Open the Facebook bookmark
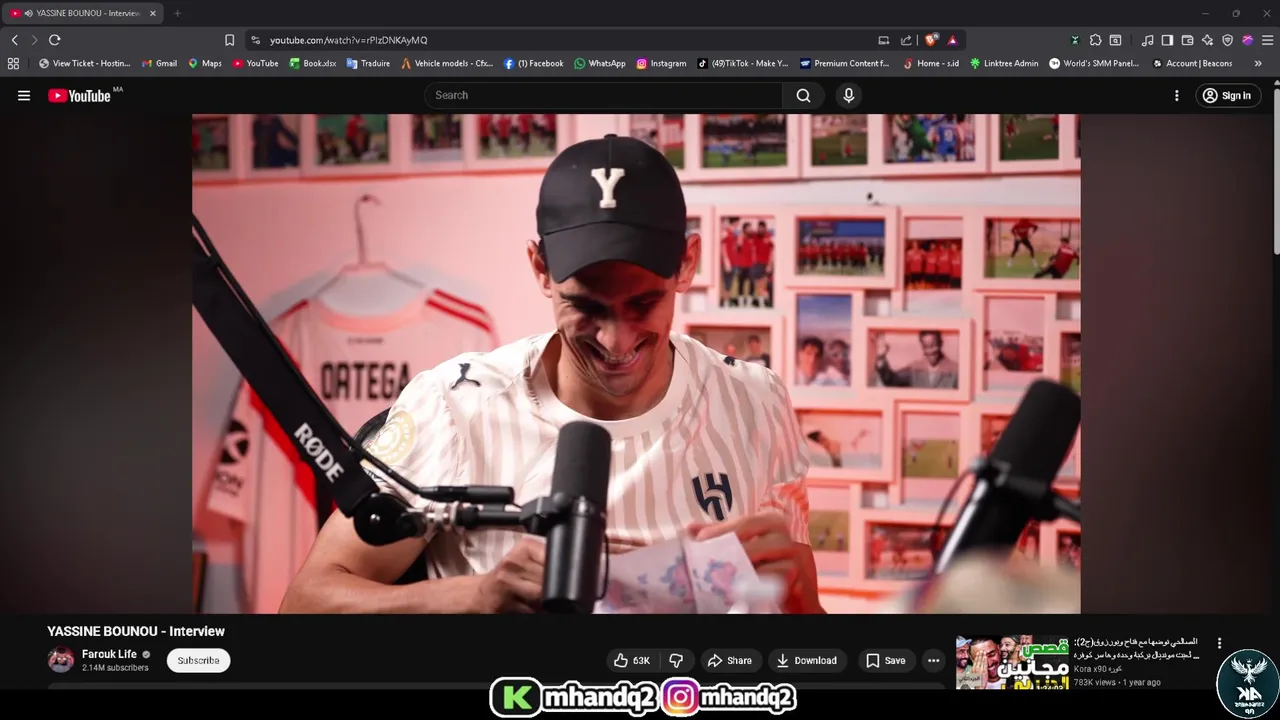 tap(533, 63)
